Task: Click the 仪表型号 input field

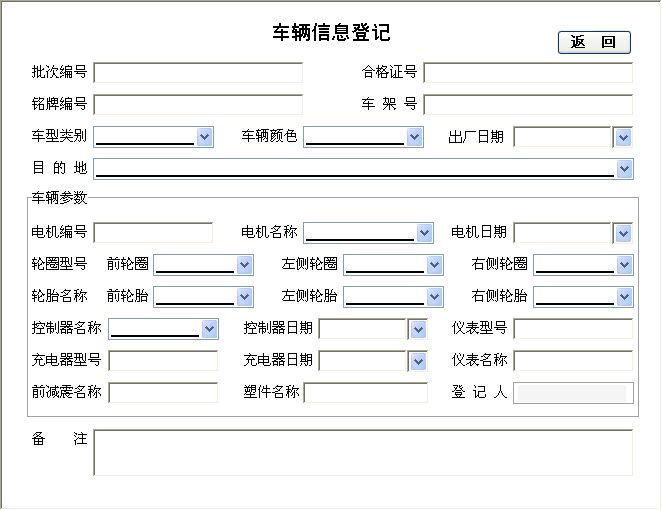Action: 573,329
